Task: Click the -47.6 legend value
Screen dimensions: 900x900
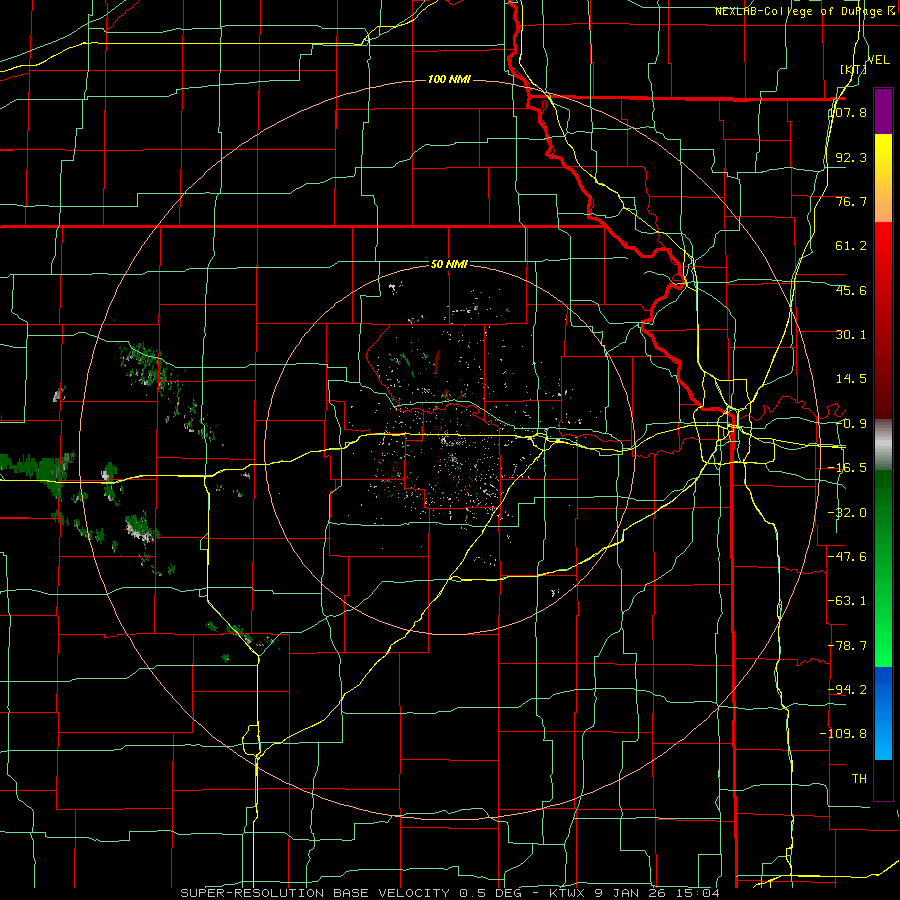Action: coord(848,557)
